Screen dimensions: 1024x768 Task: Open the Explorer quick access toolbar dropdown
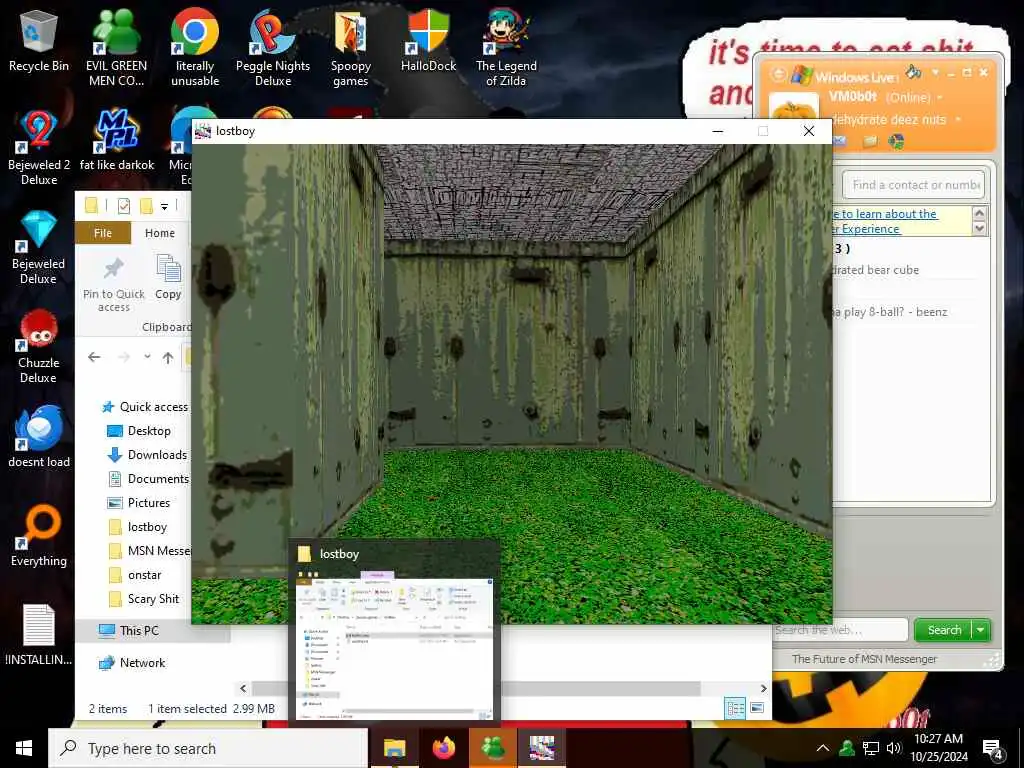coord(165,206)
